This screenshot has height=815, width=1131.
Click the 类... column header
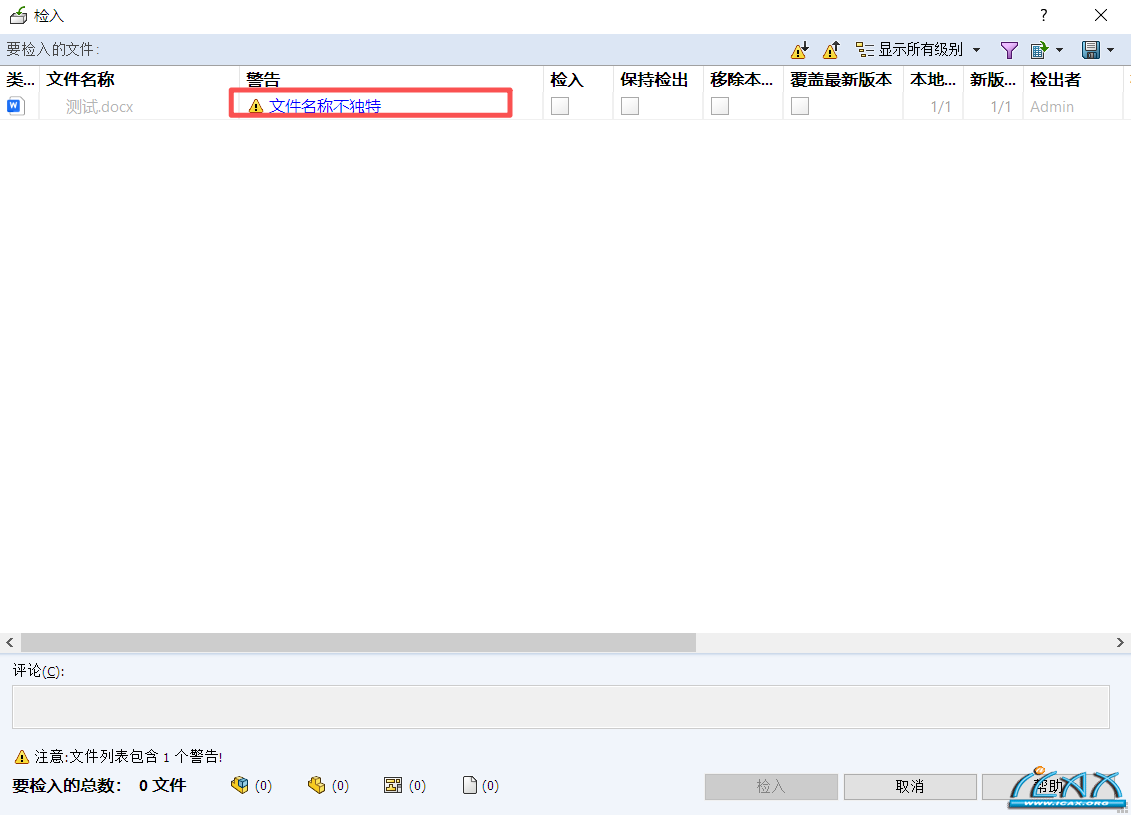(20, 79)
